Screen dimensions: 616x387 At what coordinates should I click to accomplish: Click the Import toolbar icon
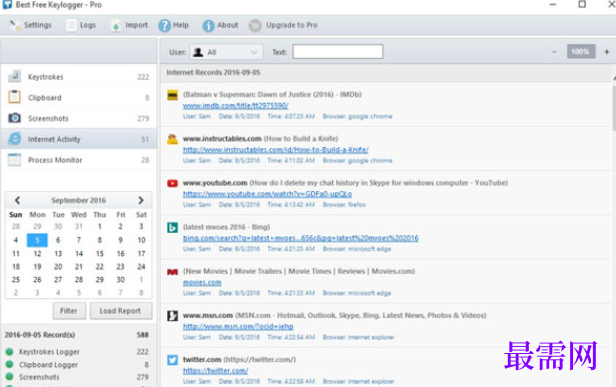pyautogui.click(x=116, y=26)
